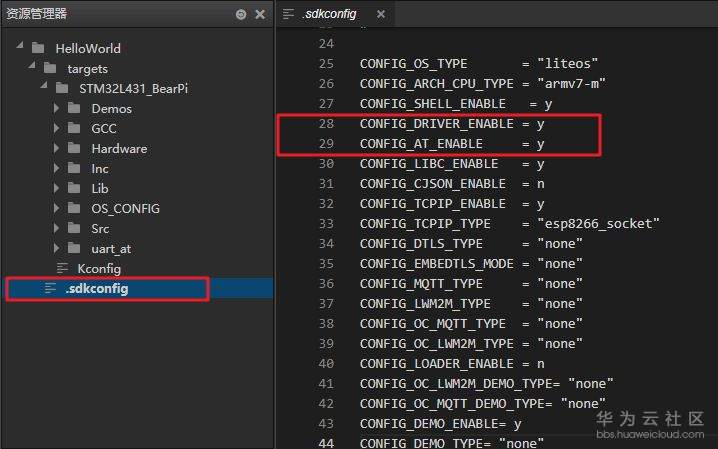Screen dimensions: 718x449
Task: Expand the GCC folder arrow
Action: [x=56, y=128]
